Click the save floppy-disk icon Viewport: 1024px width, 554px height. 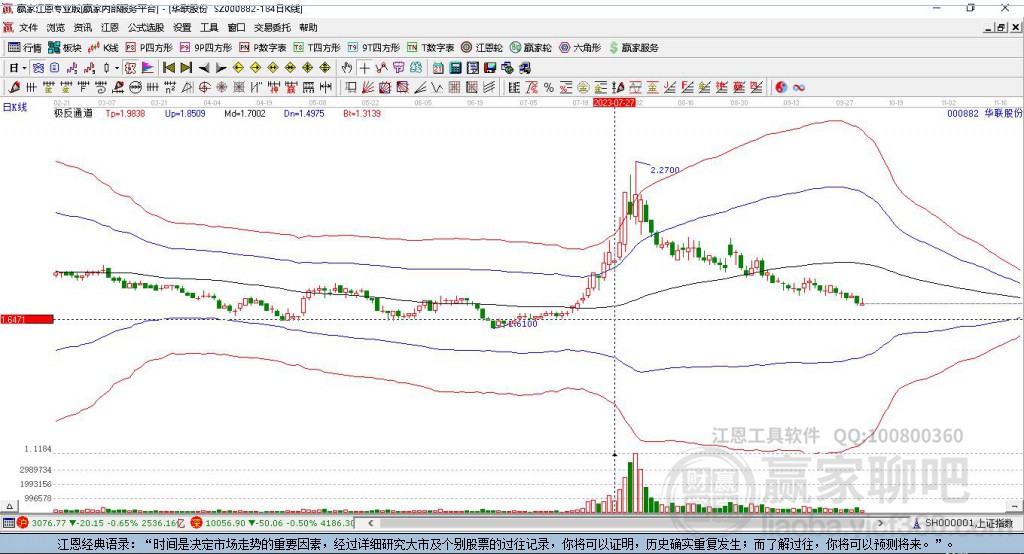pyautogui.click(x=490, y=68)
